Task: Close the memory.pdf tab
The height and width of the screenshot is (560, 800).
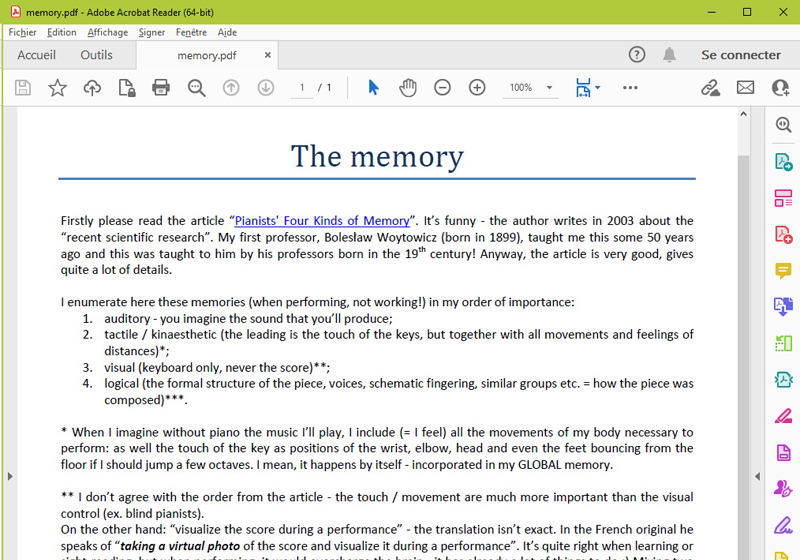Action: coord(267,56)
